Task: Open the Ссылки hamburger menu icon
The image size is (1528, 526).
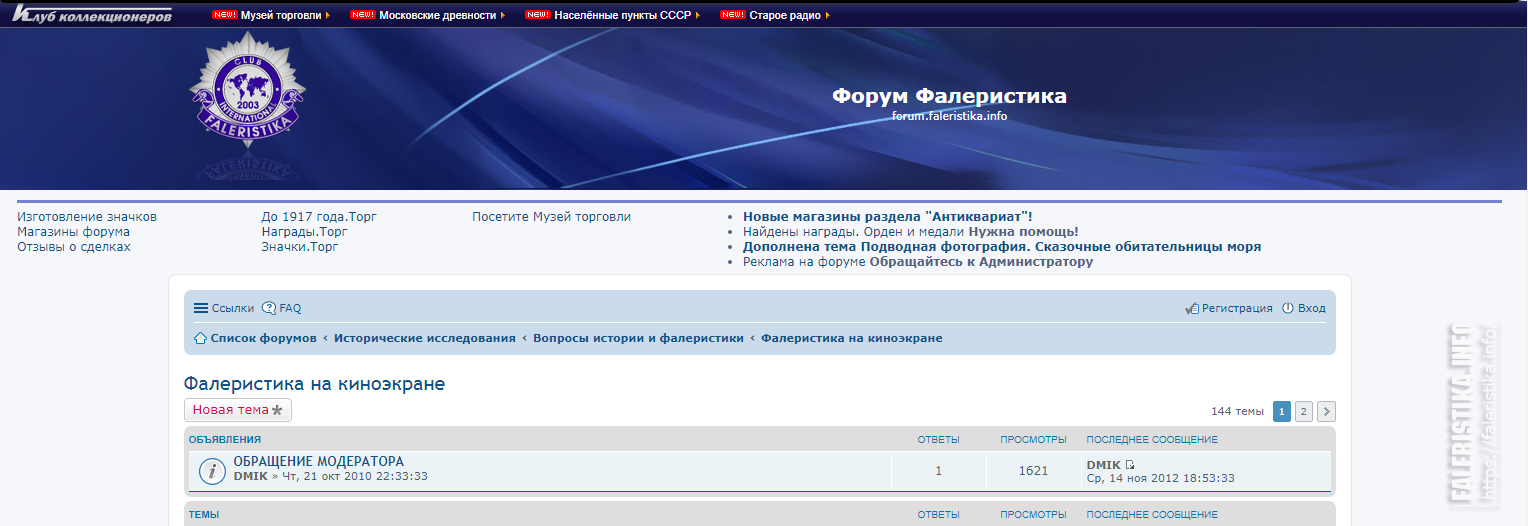Action: [201, 308]
